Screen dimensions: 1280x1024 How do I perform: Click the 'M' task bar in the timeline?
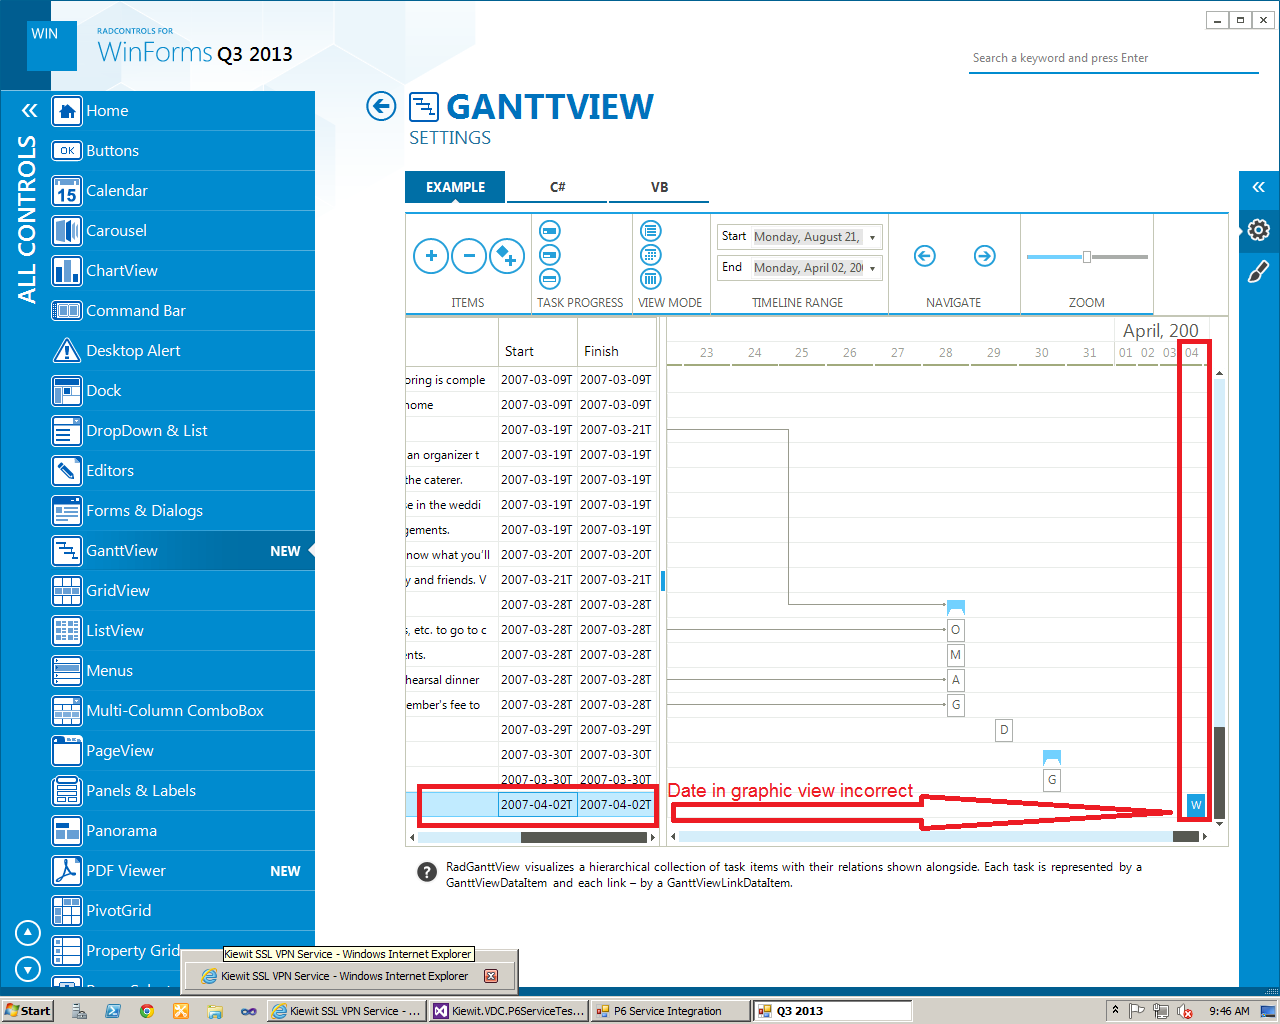(x=956, y=655)
